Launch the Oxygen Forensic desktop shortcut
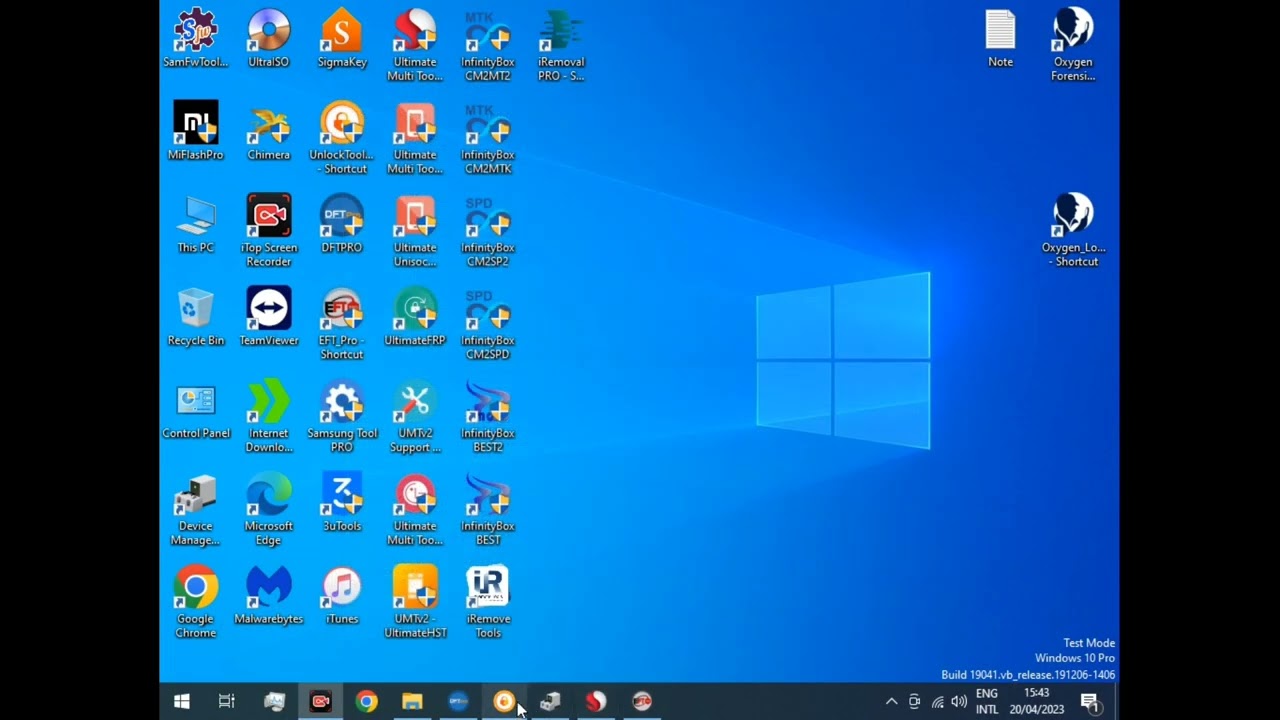This screenshot has width=1280, height=720. [1073, 45]
